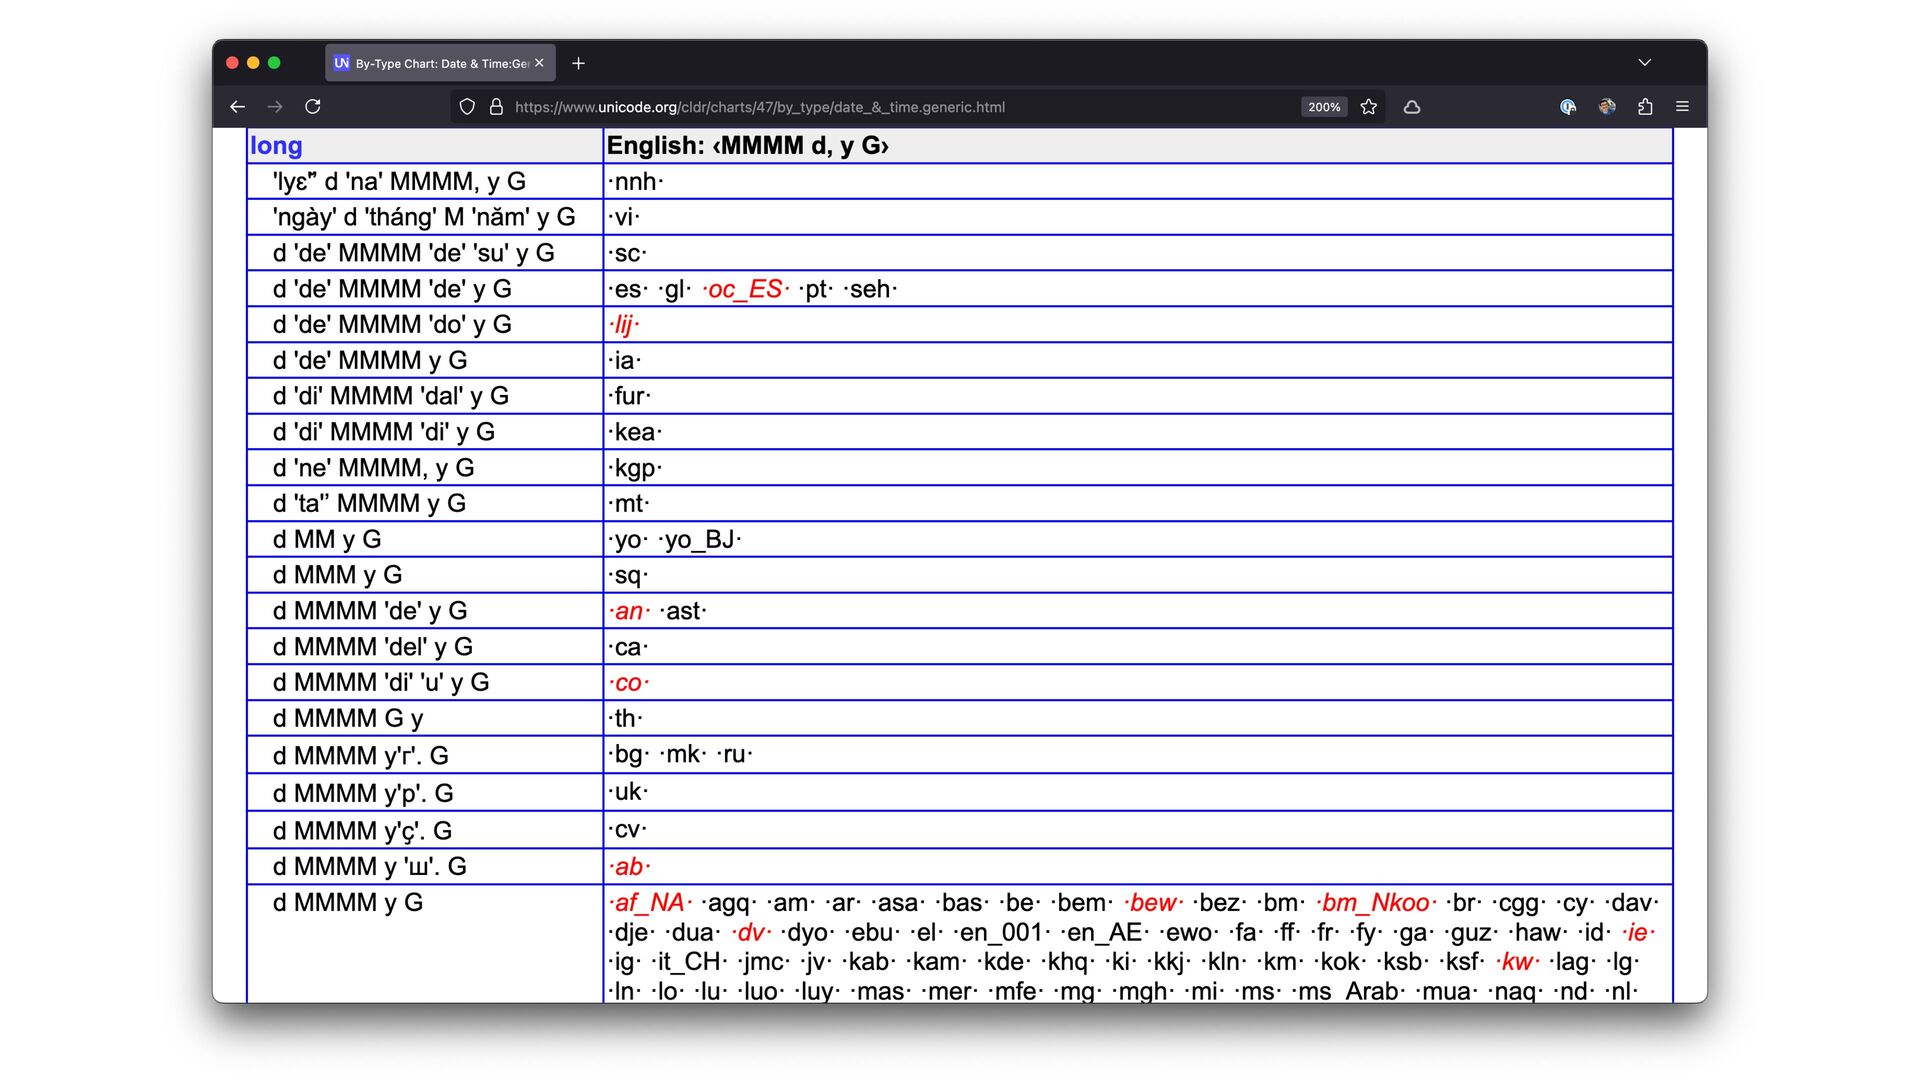Select the By-Type Chart: Date & Time tab
The height and width of the screenshot is (1080, 1920).
[440, 63]
